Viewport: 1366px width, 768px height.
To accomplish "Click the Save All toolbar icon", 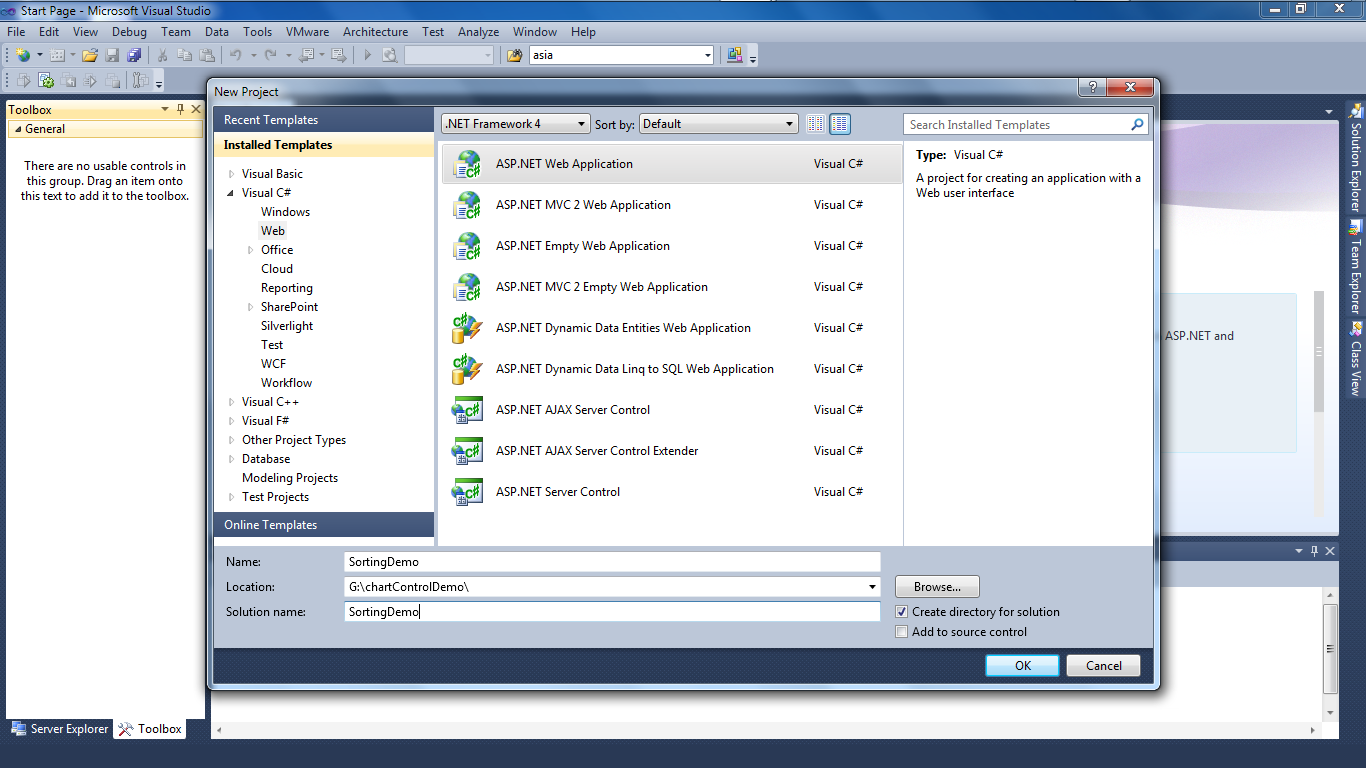I will (x=134, y=55).
